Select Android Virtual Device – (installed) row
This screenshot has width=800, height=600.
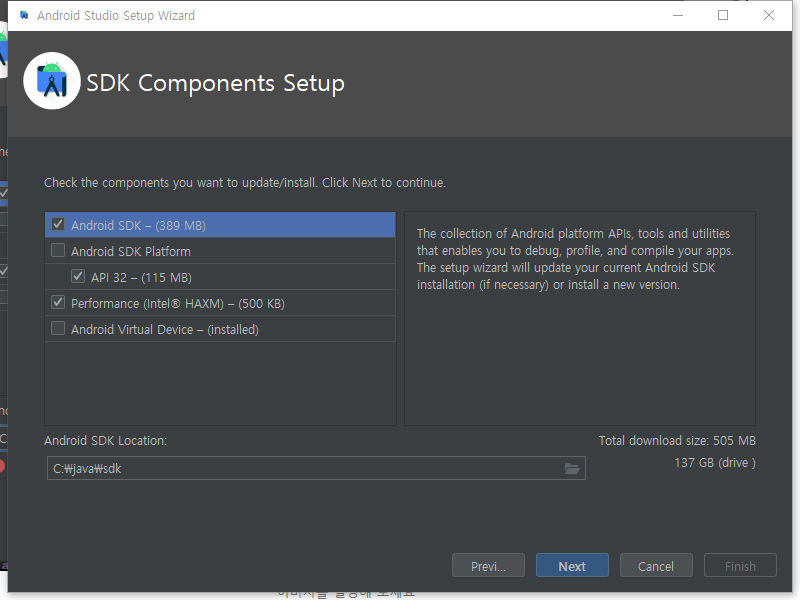click(x=220, y=329)
